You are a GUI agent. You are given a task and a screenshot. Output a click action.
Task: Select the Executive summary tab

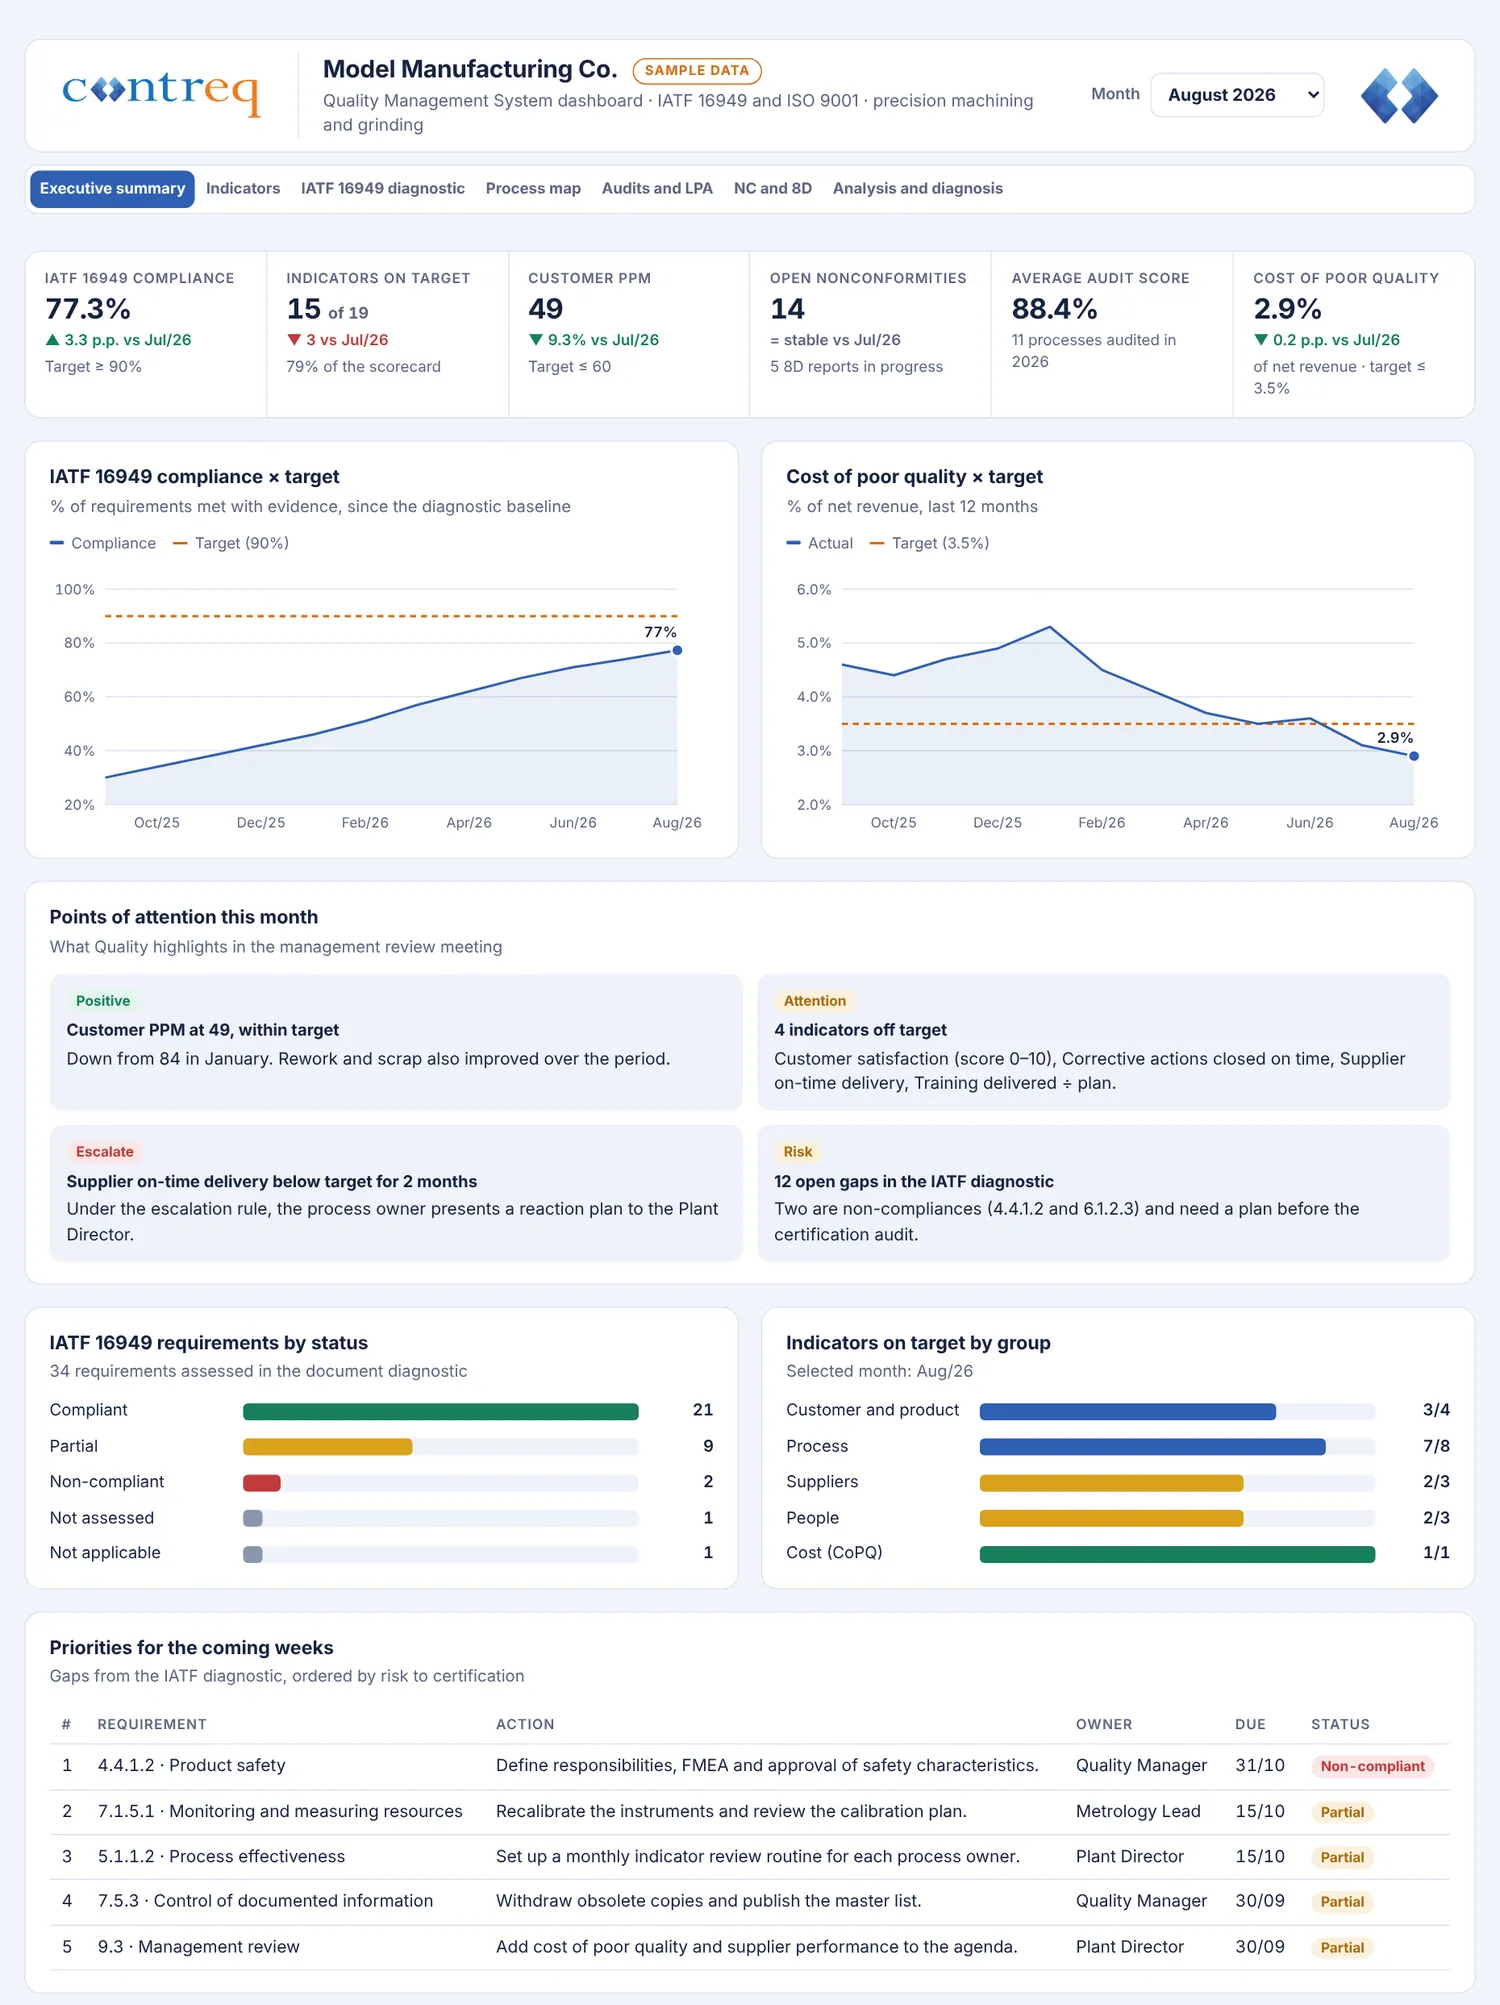click(x=112, y=188)
